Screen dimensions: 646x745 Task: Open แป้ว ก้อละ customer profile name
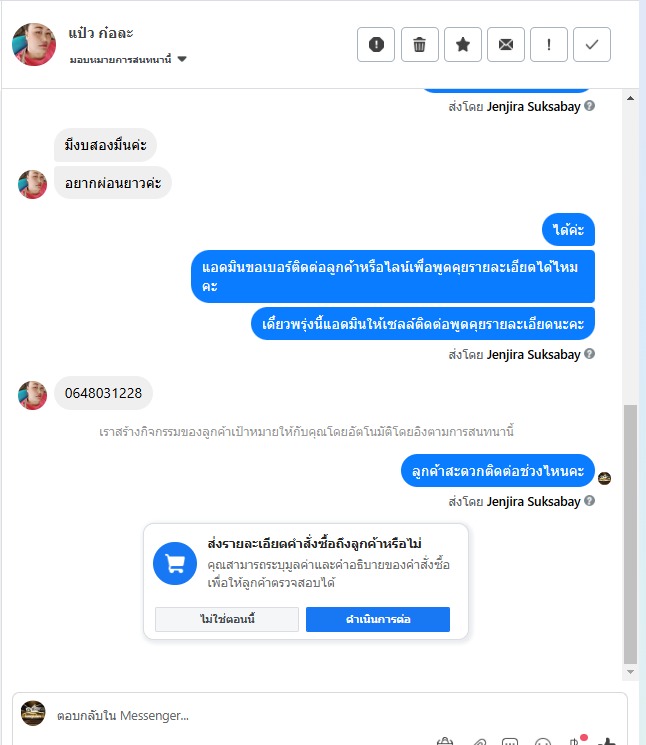point(101,33)
